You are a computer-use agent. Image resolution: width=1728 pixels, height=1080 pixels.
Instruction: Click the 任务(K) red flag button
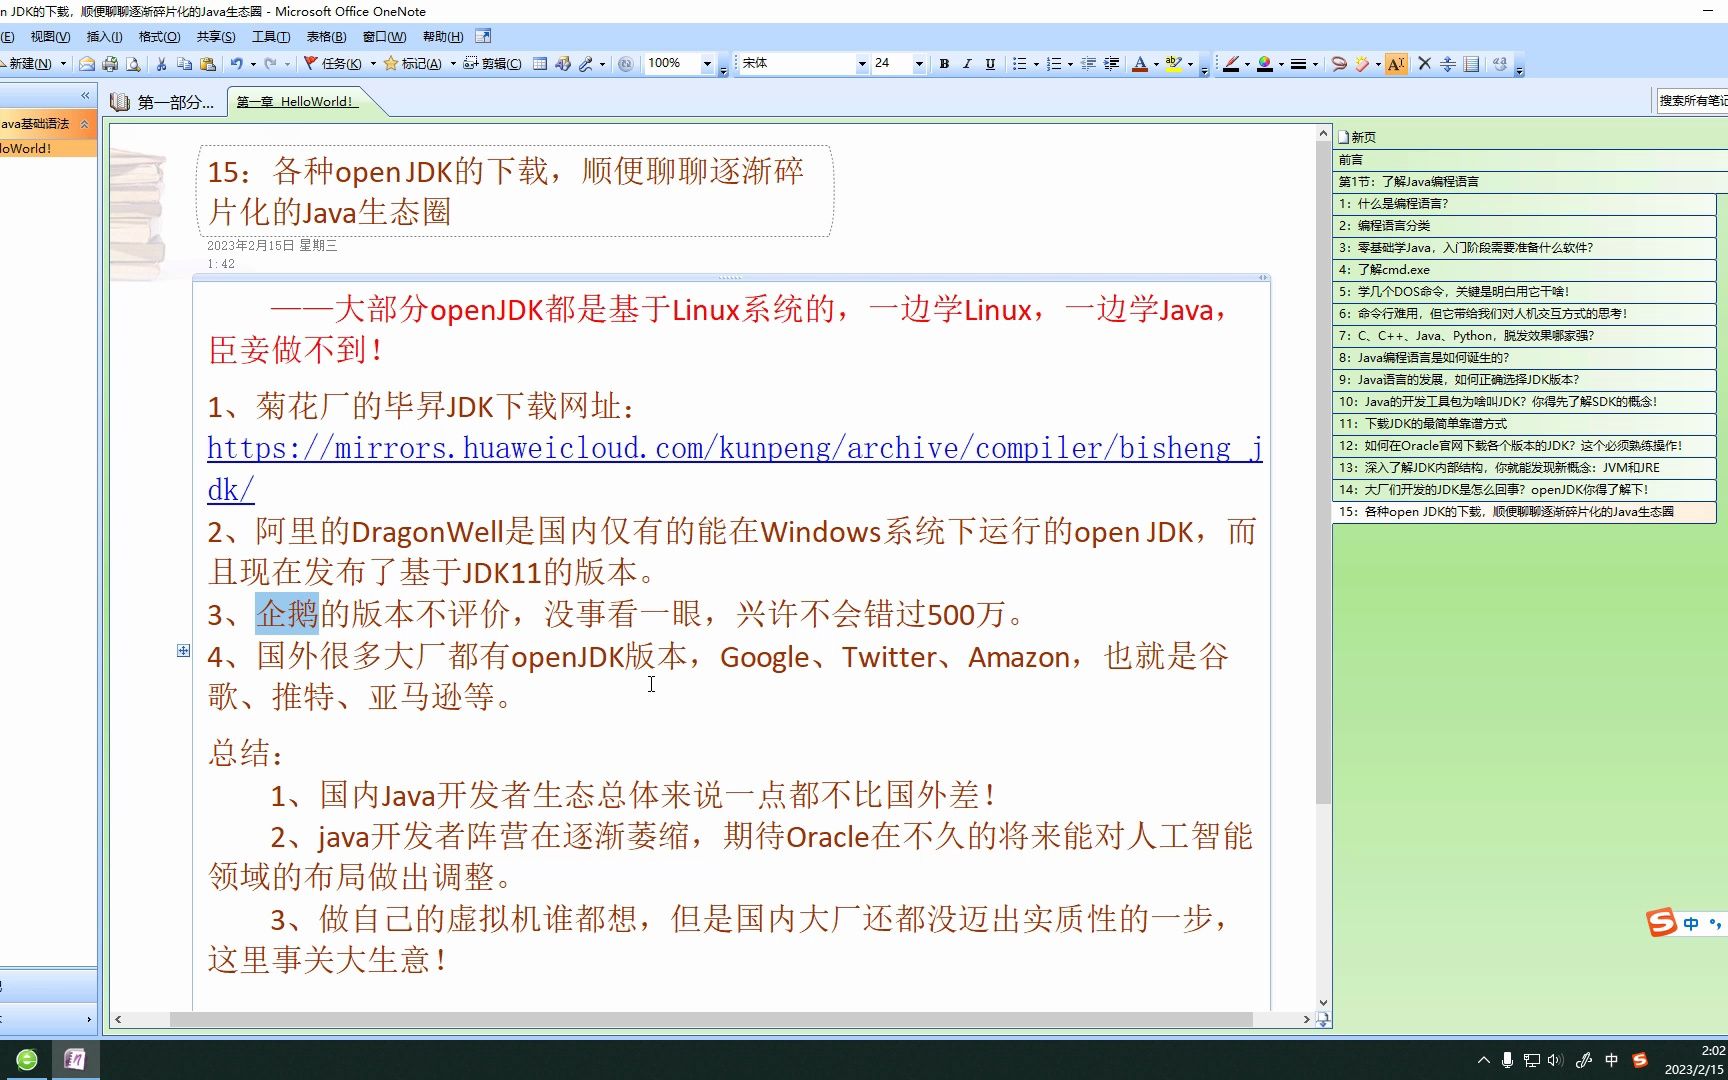[335, 64]
